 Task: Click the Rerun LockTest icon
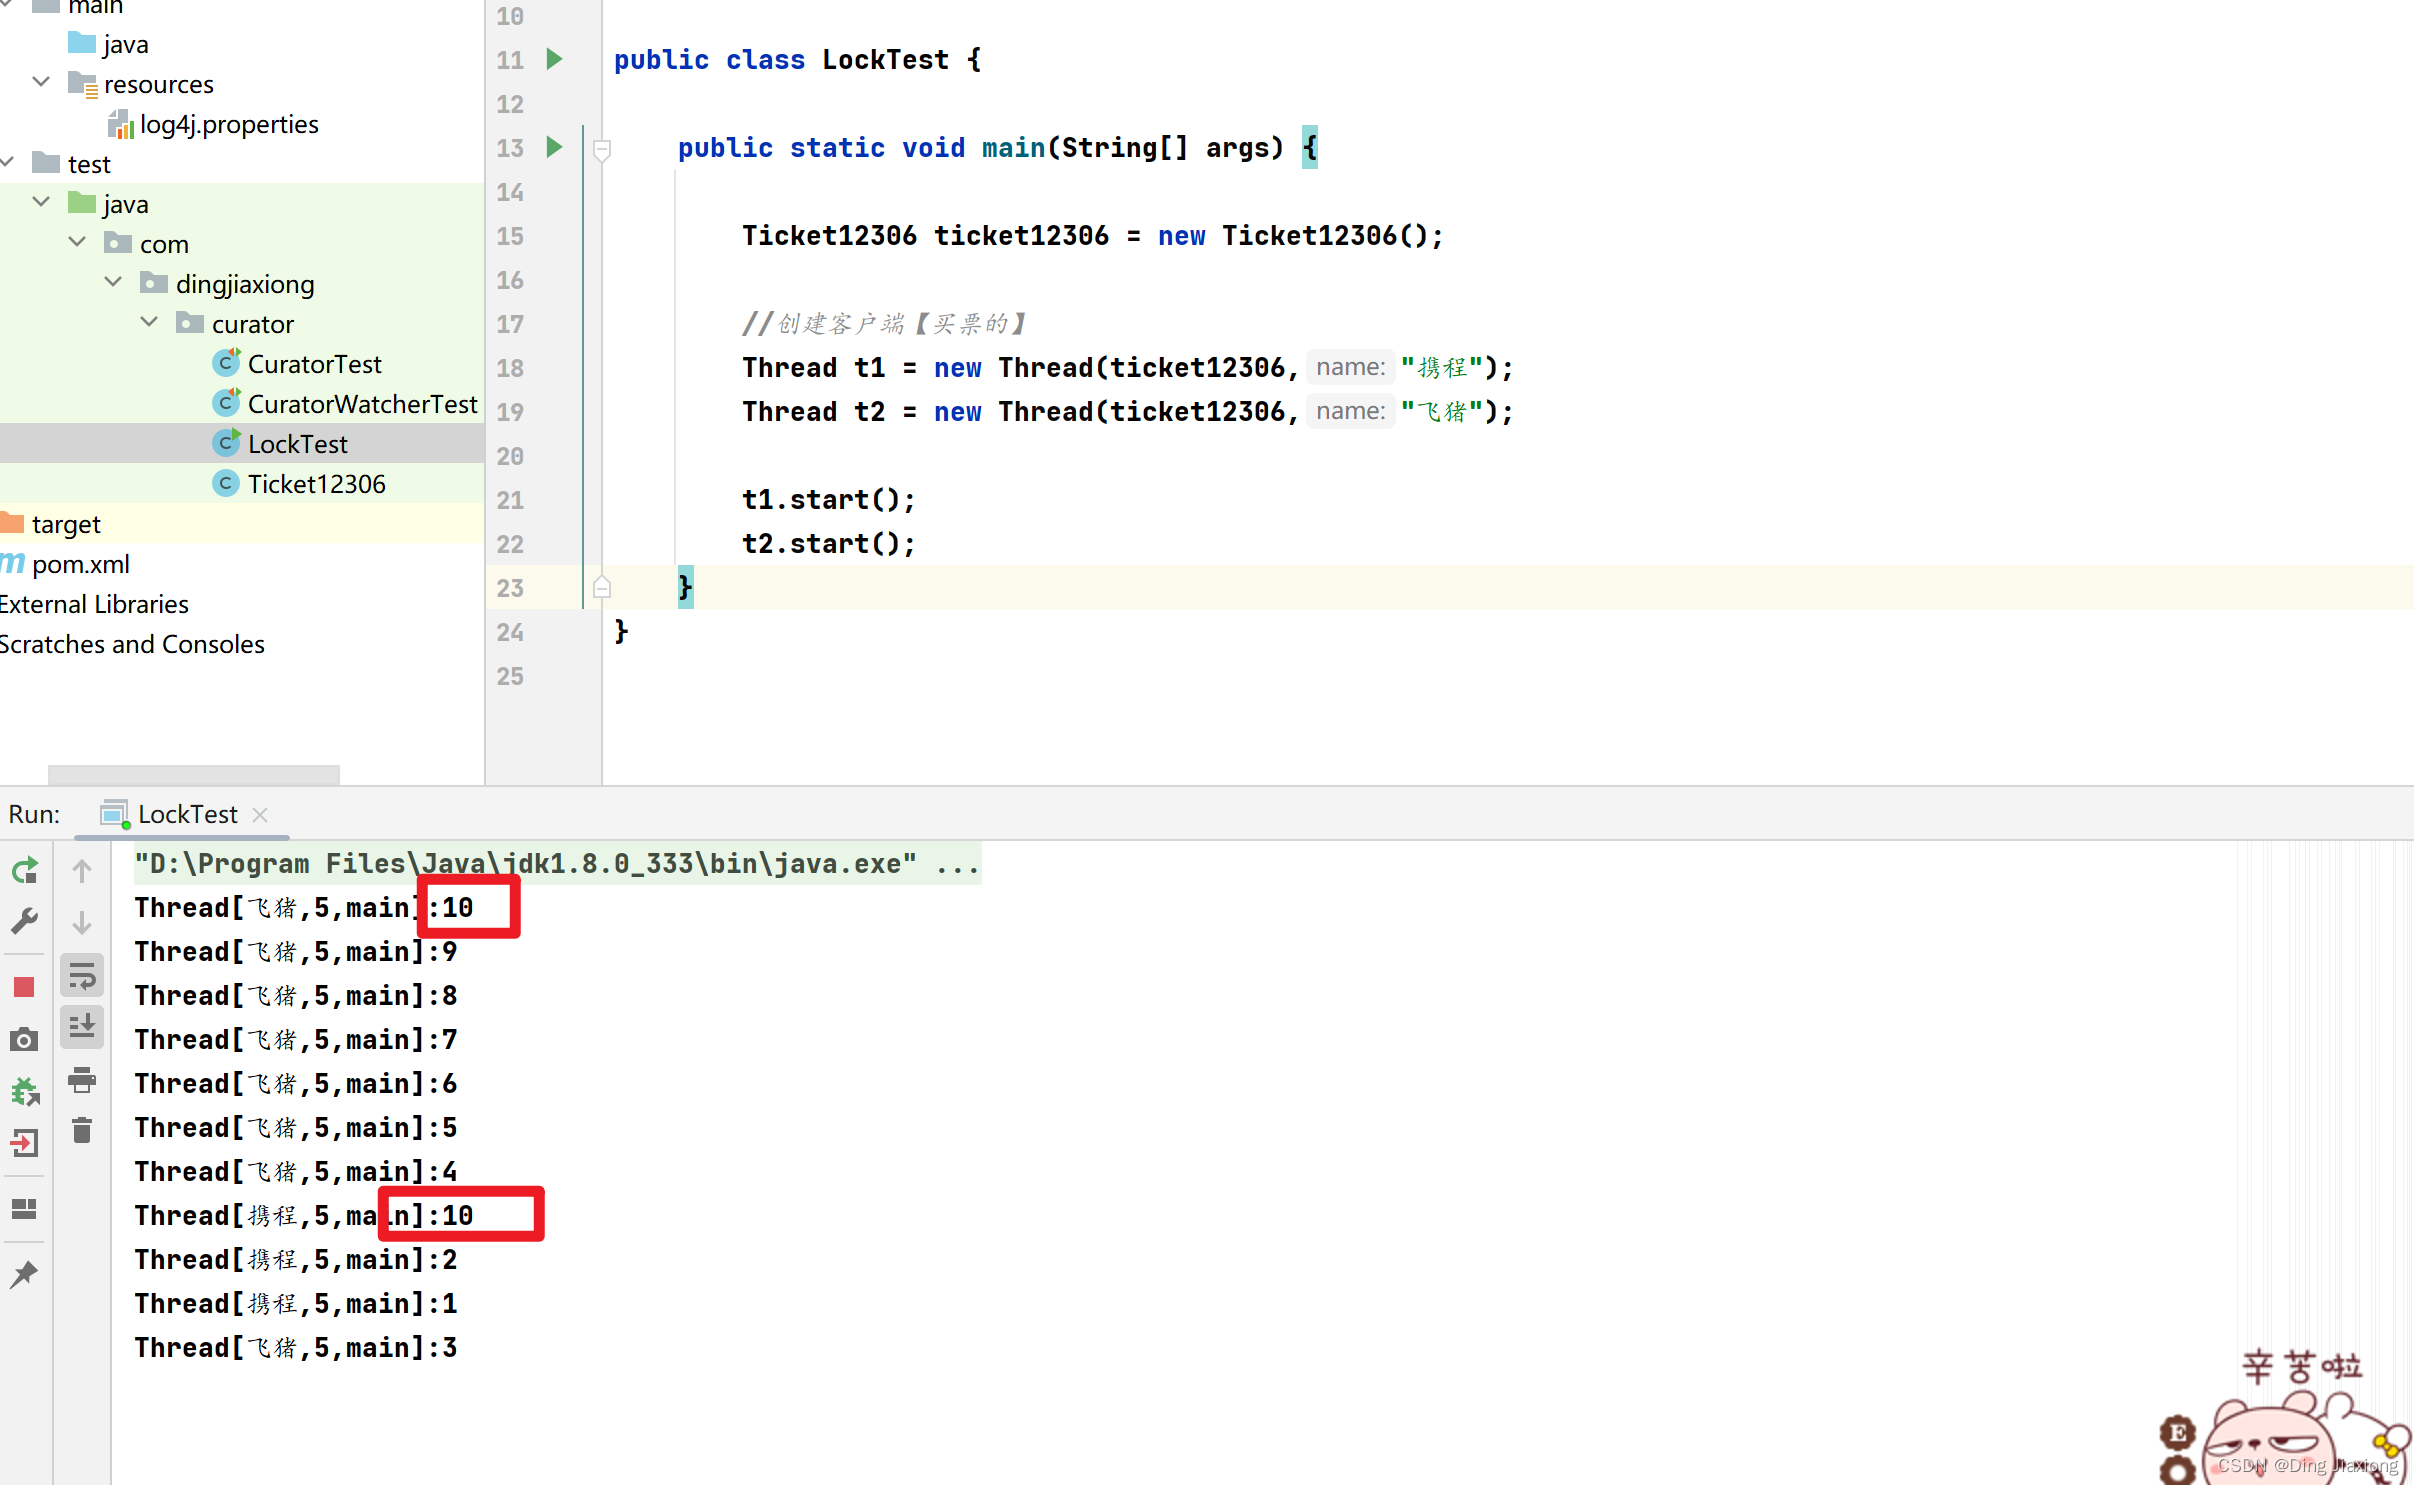click(x=25, y=870)
